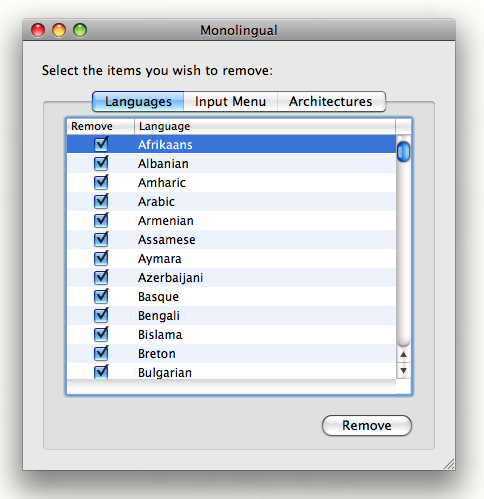Click the scroll down arrow
This screenshot has height=499, width=484.
click(x=404, y=371)
